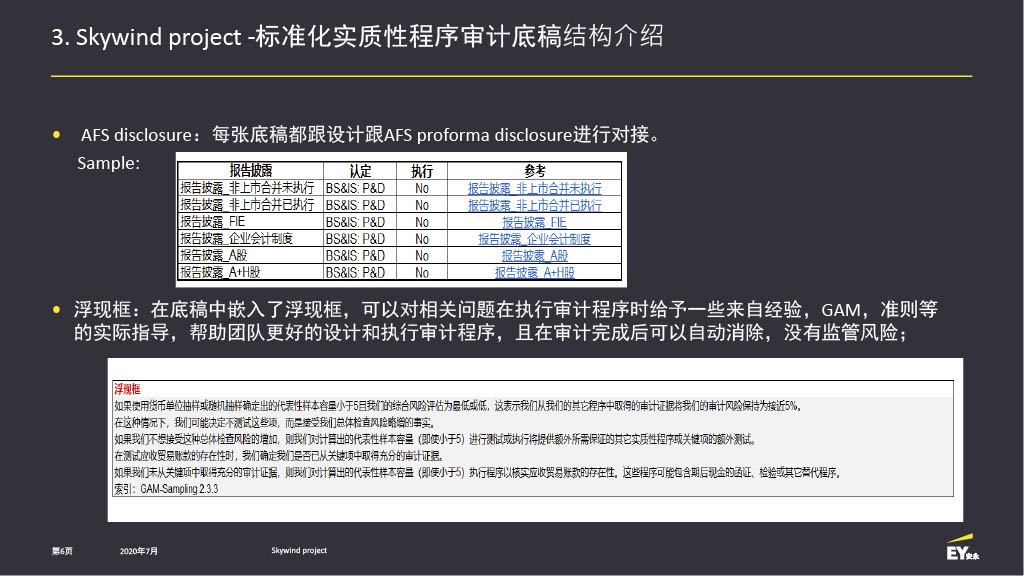Click the No cell in the A股 row
This screenshot has height=576, width=1024.
point(422,256)
